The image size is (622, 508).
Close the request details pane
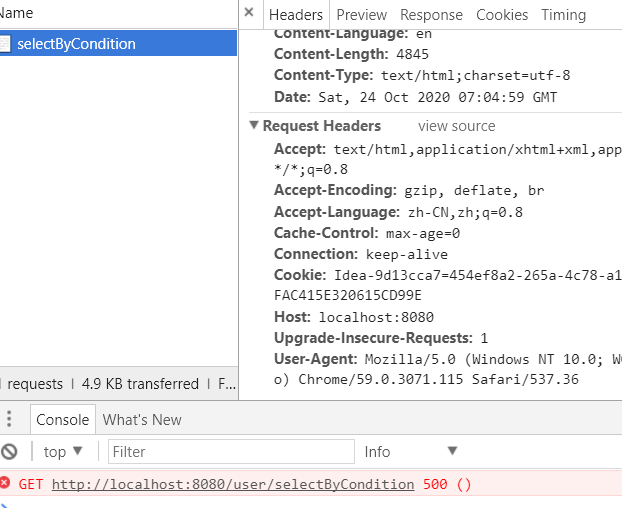249,14
